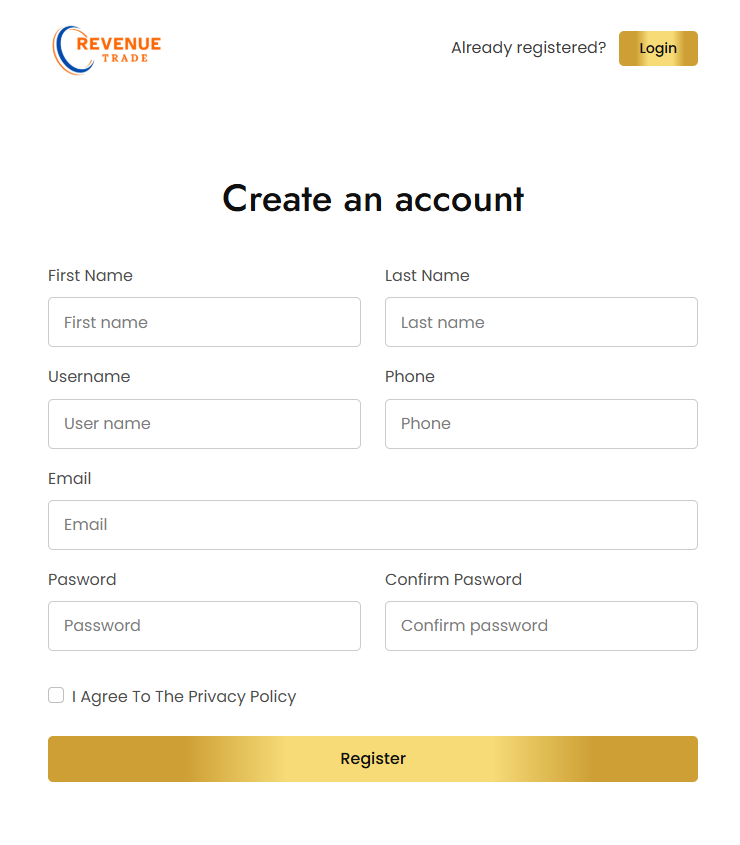Click the Login button
The height and width of the screenshot is (845, 740).
(658, 48)
